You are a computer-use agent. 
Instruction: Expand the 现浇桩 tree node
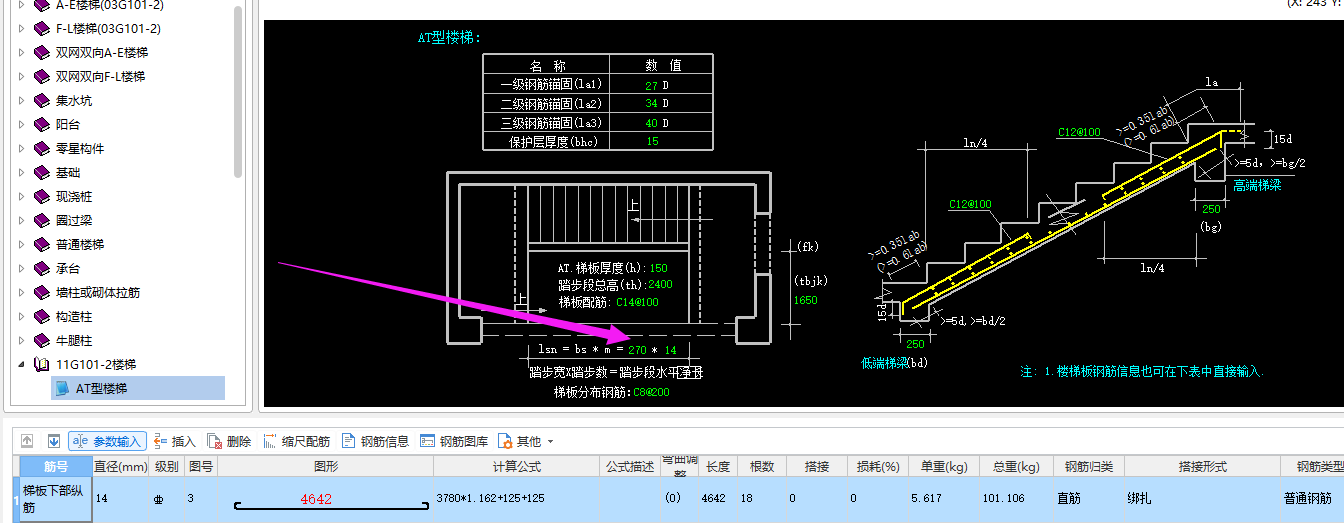click(21, 196)
